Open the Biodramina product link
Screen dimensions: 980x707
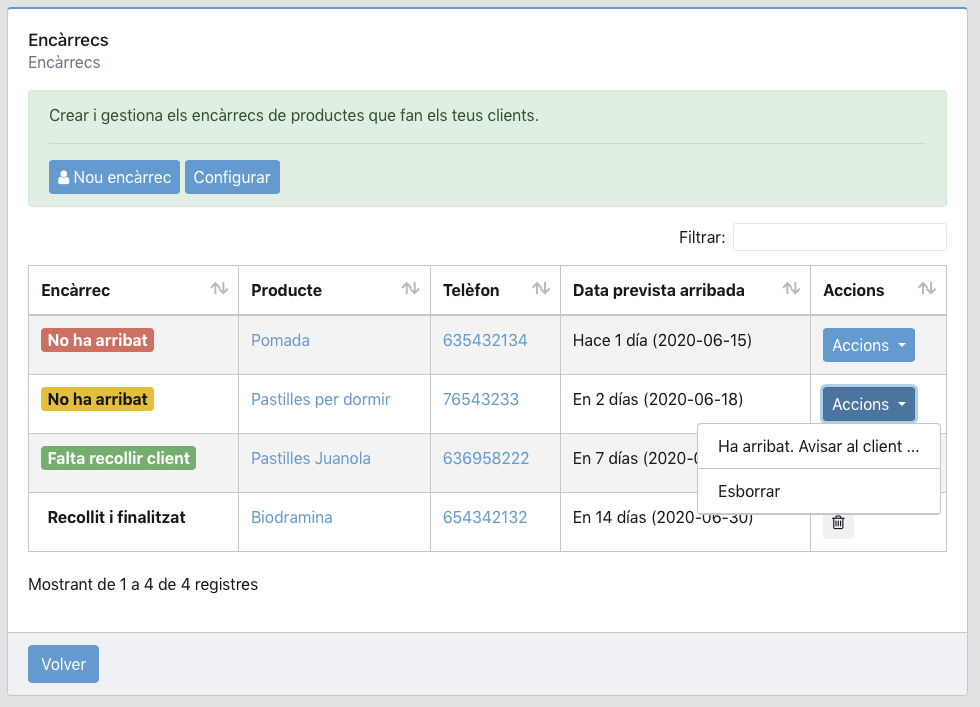point(291,517)
